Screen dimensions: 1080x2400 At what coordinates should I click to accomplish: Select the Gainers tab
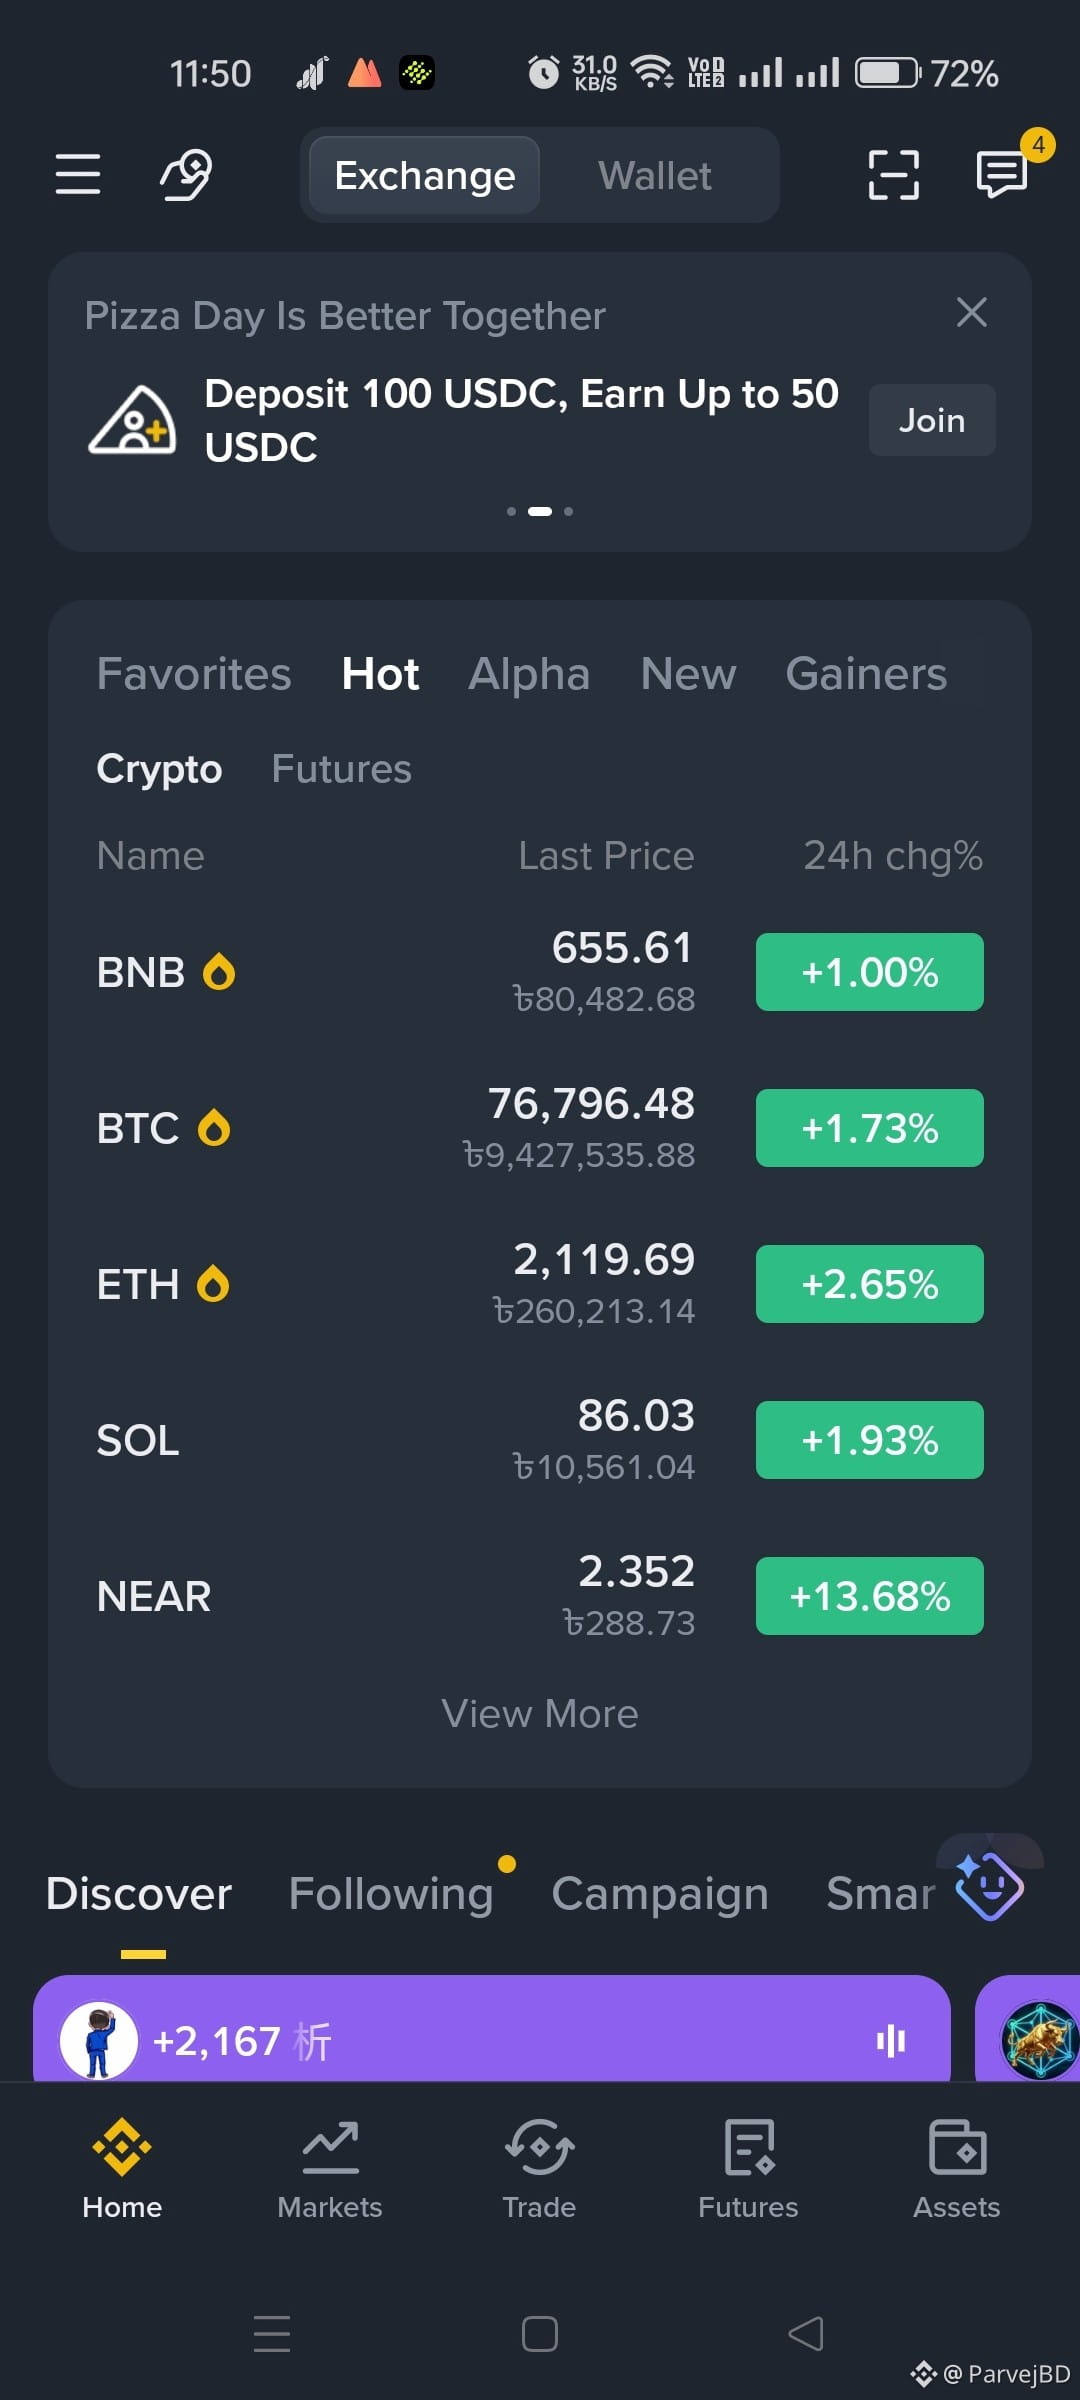tap(866, 674)
